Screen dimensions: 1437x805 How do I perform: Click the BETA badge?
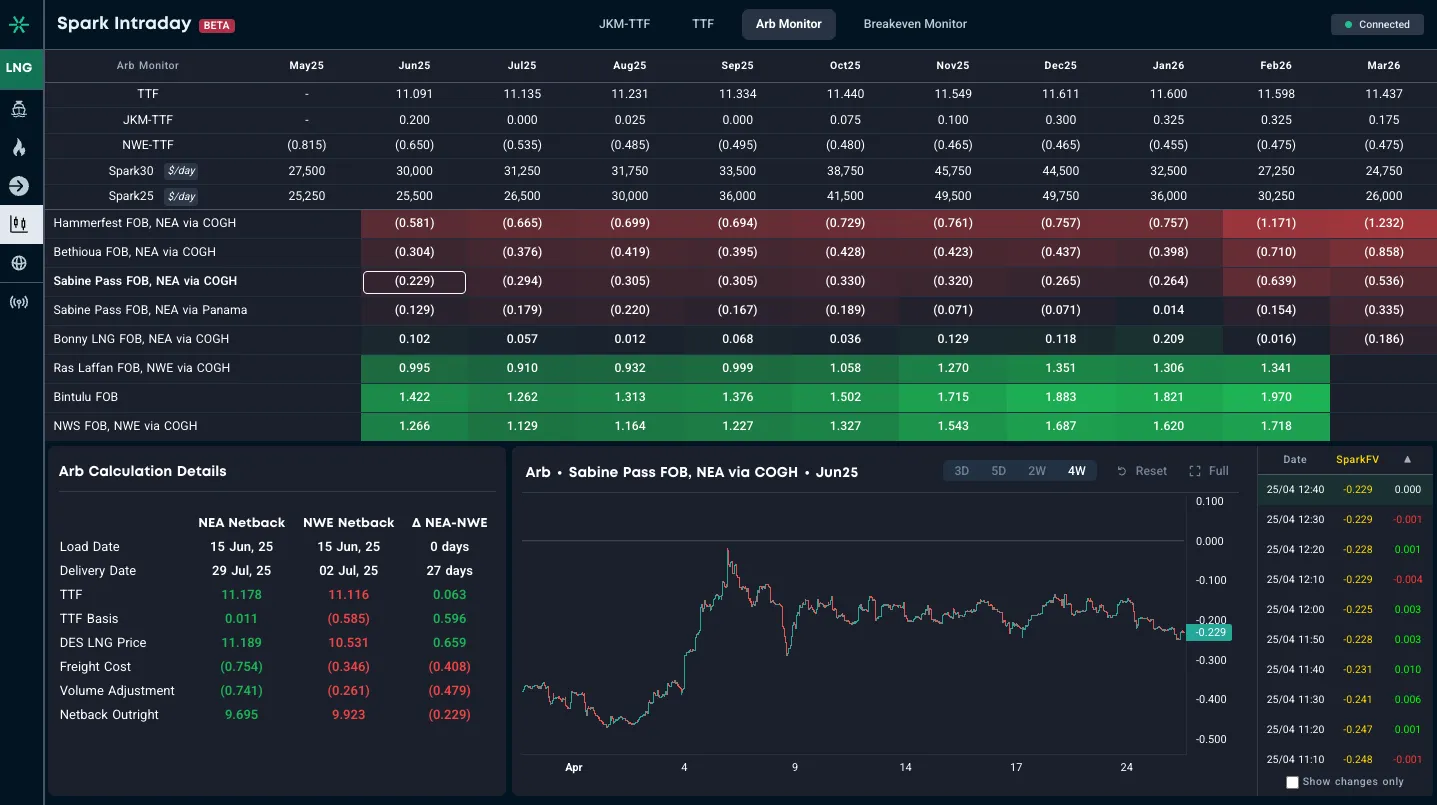click(x=217, y=26)
